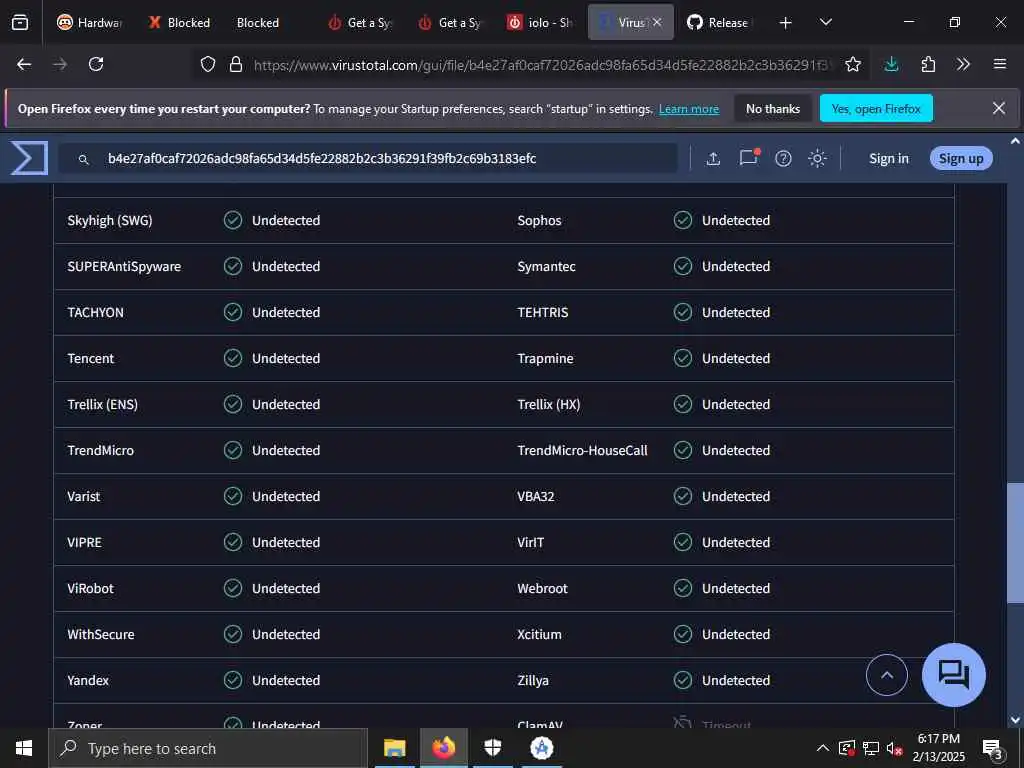Open the Action Center notifications icon
1024x768 pixels.
(x=993, y=749)
